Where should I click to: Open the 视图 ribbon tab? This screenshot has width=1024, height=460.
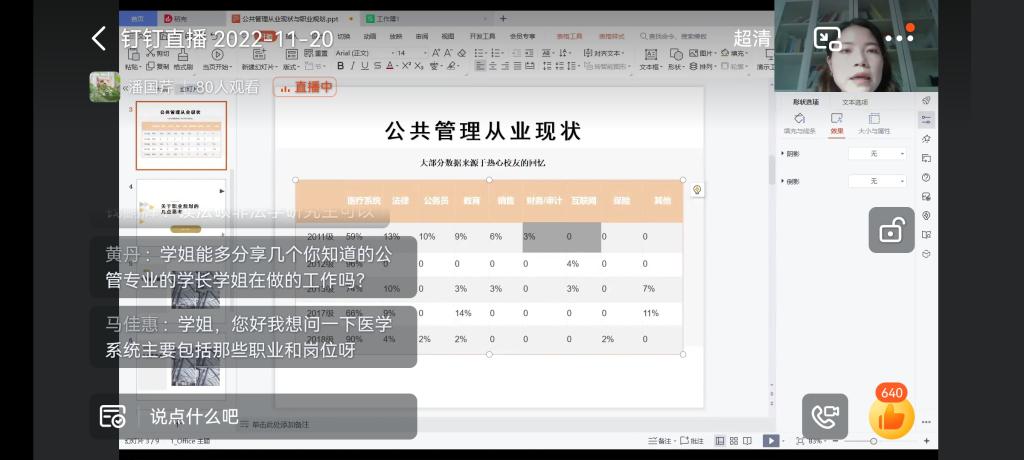tap(447, 37)
